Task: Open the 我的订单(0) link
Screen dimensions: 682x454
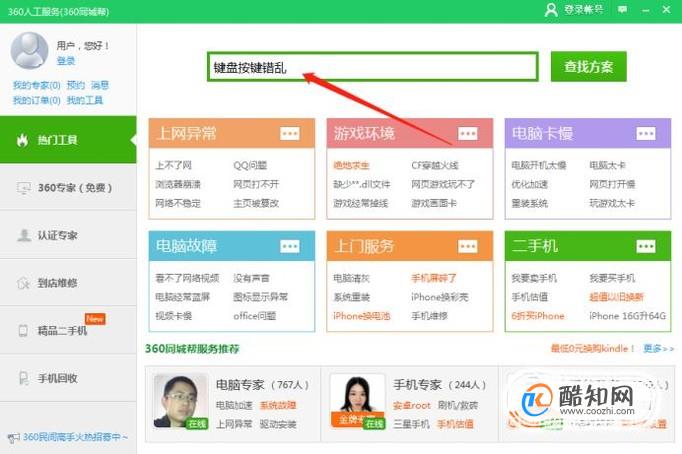Action: (x=37, y=100)
